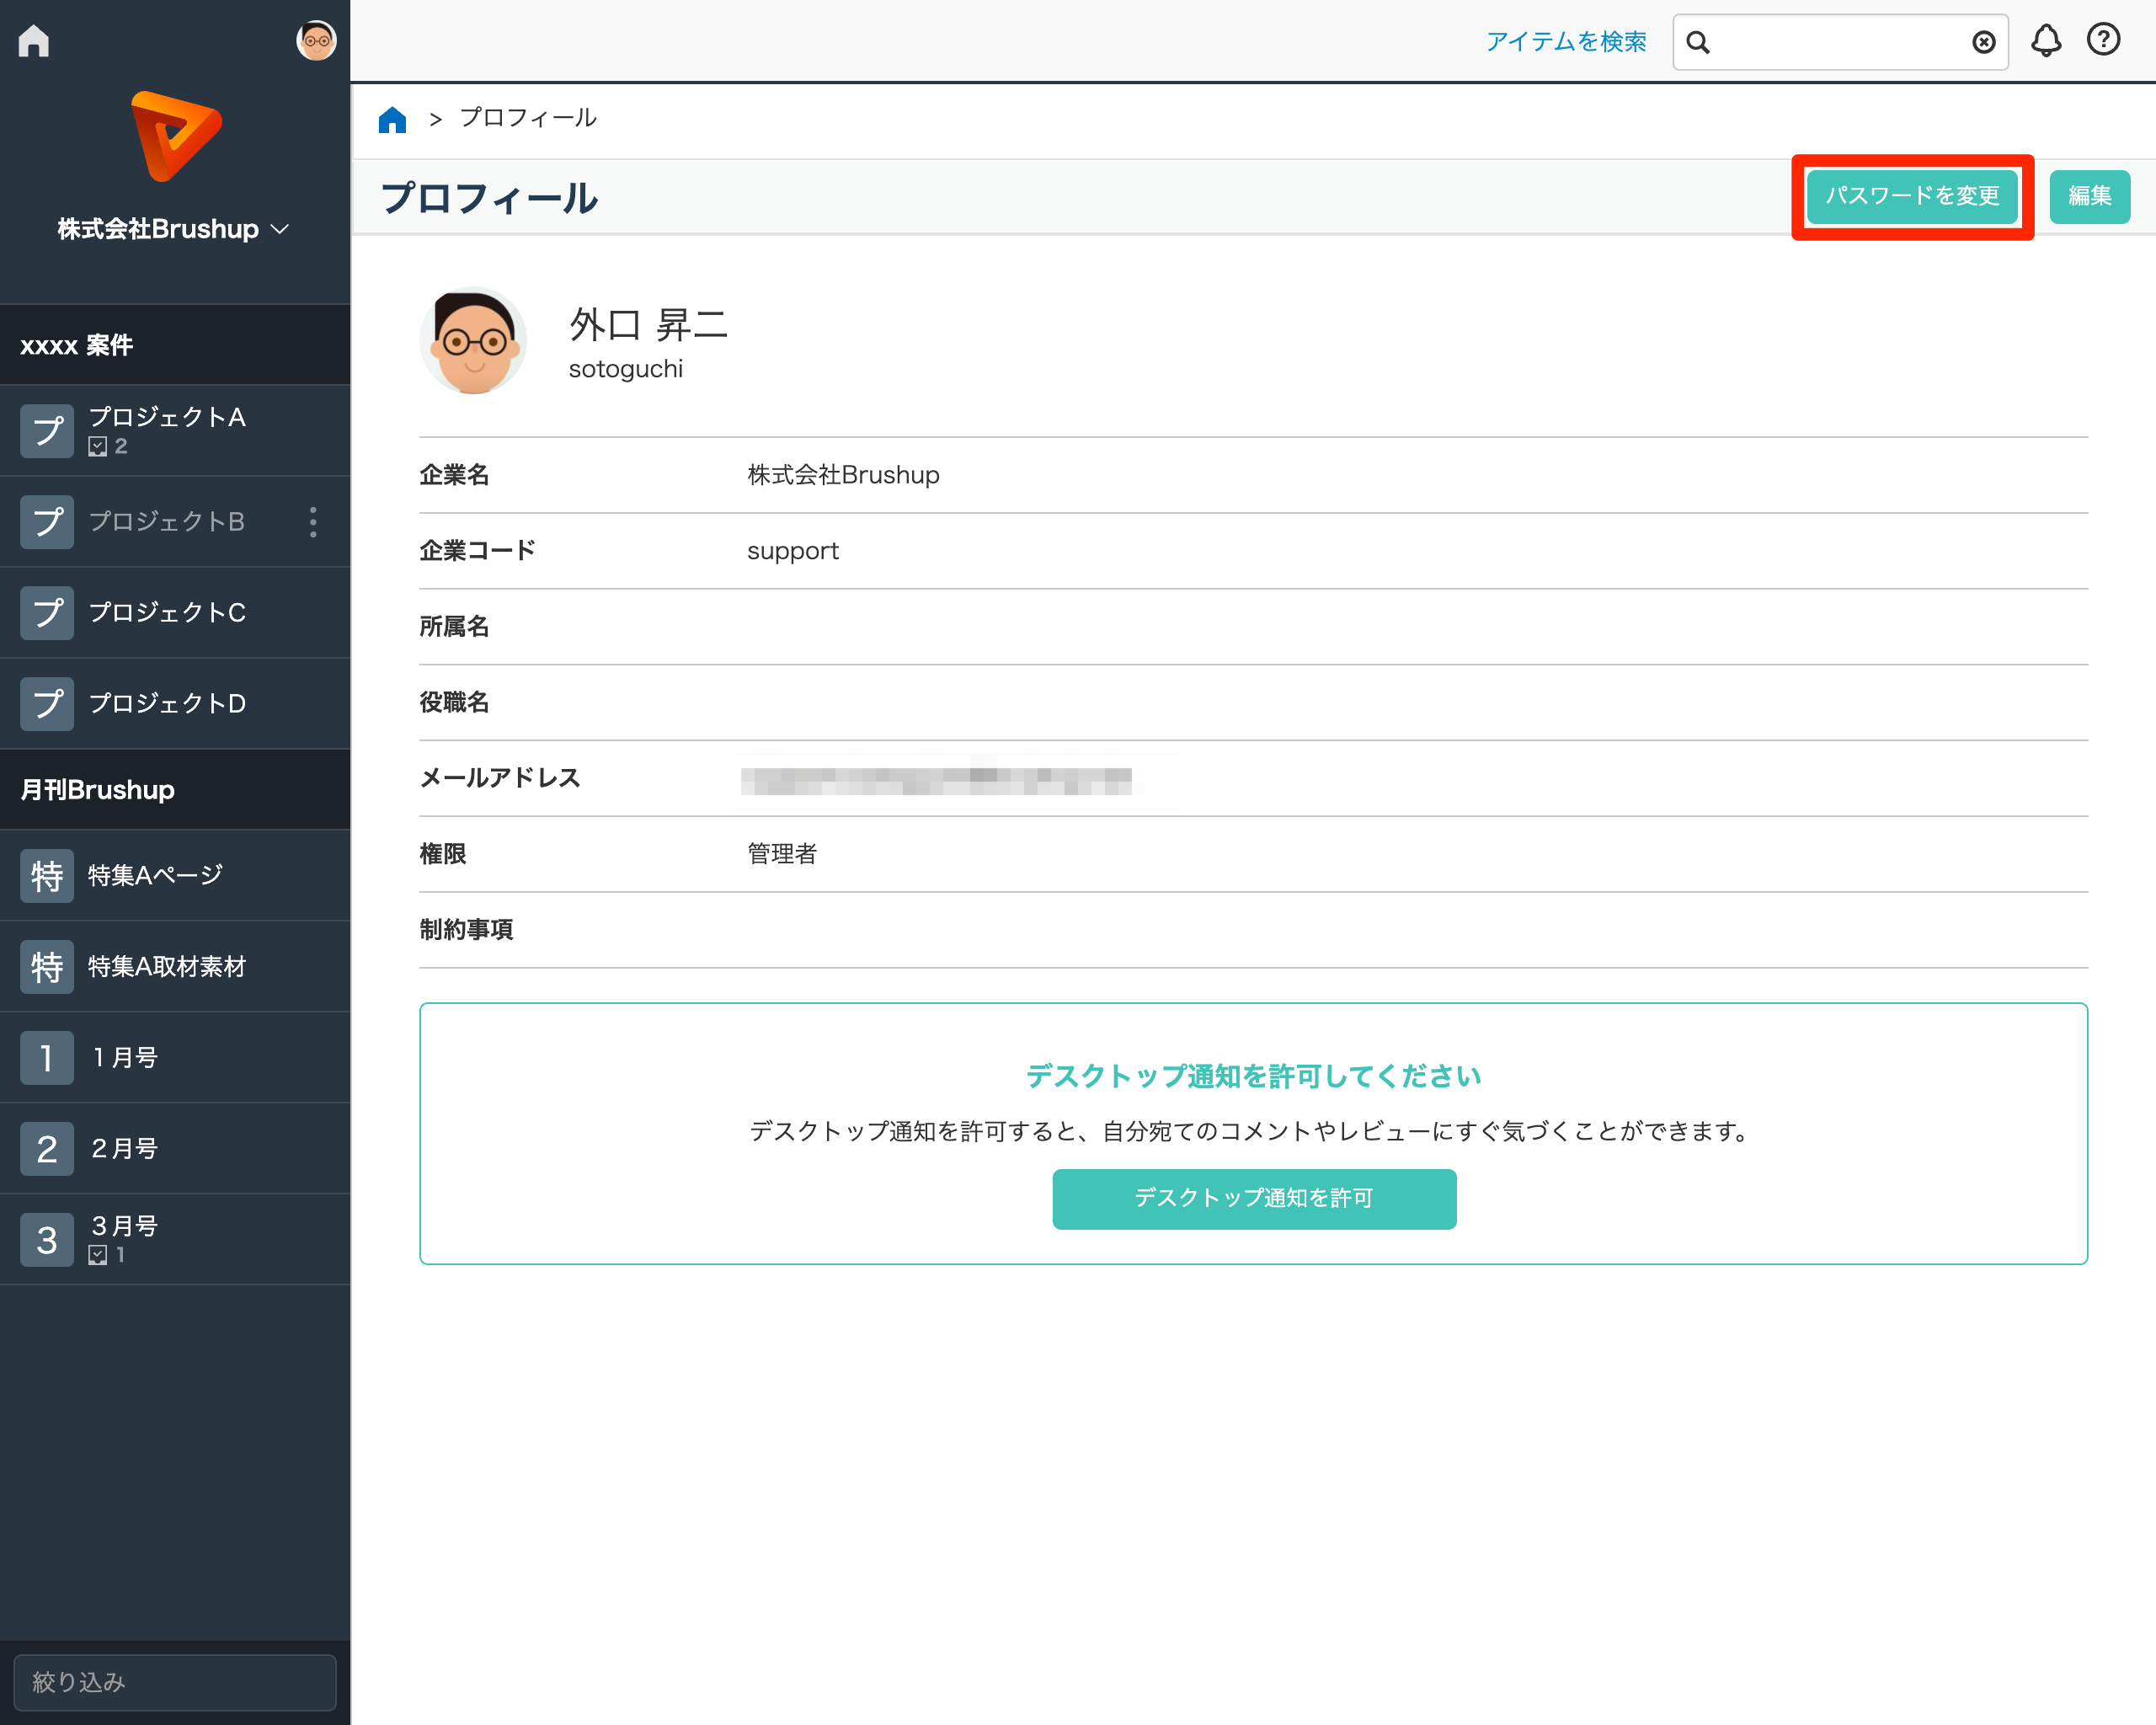
Task: Click the 所属名 label
Action: coord(454,627)
